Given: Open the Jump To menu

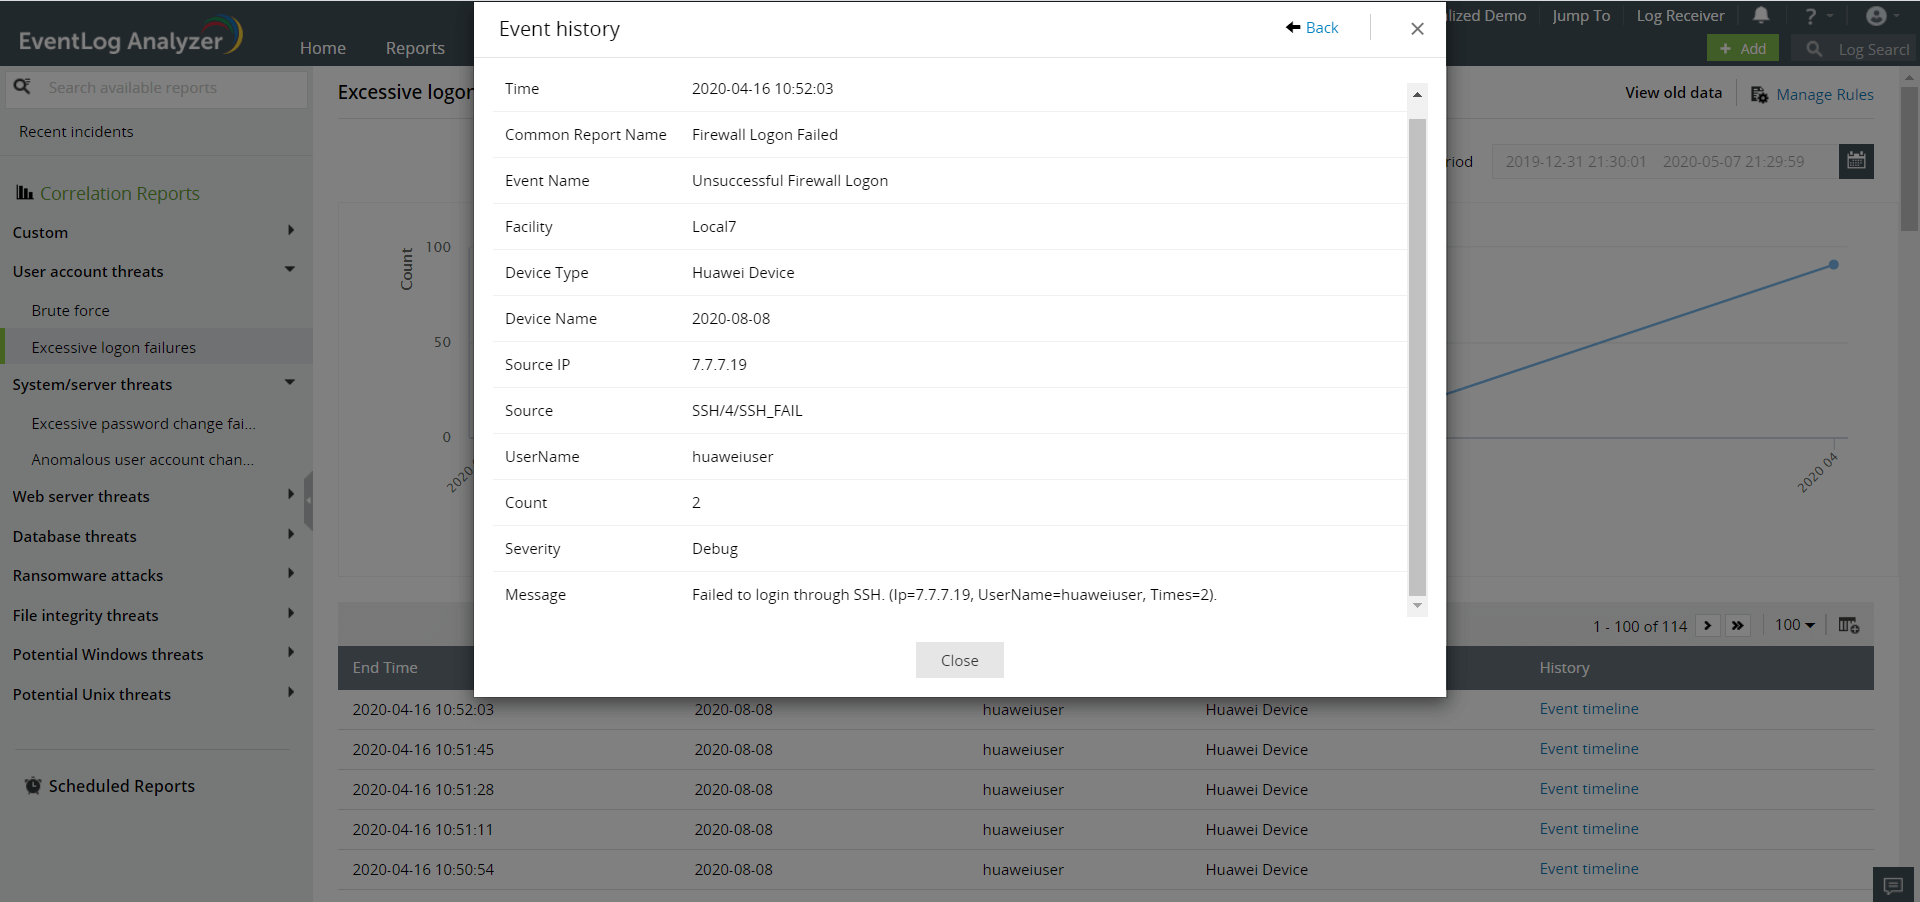Looking at the screenshot, I should tap(1581, 16).
